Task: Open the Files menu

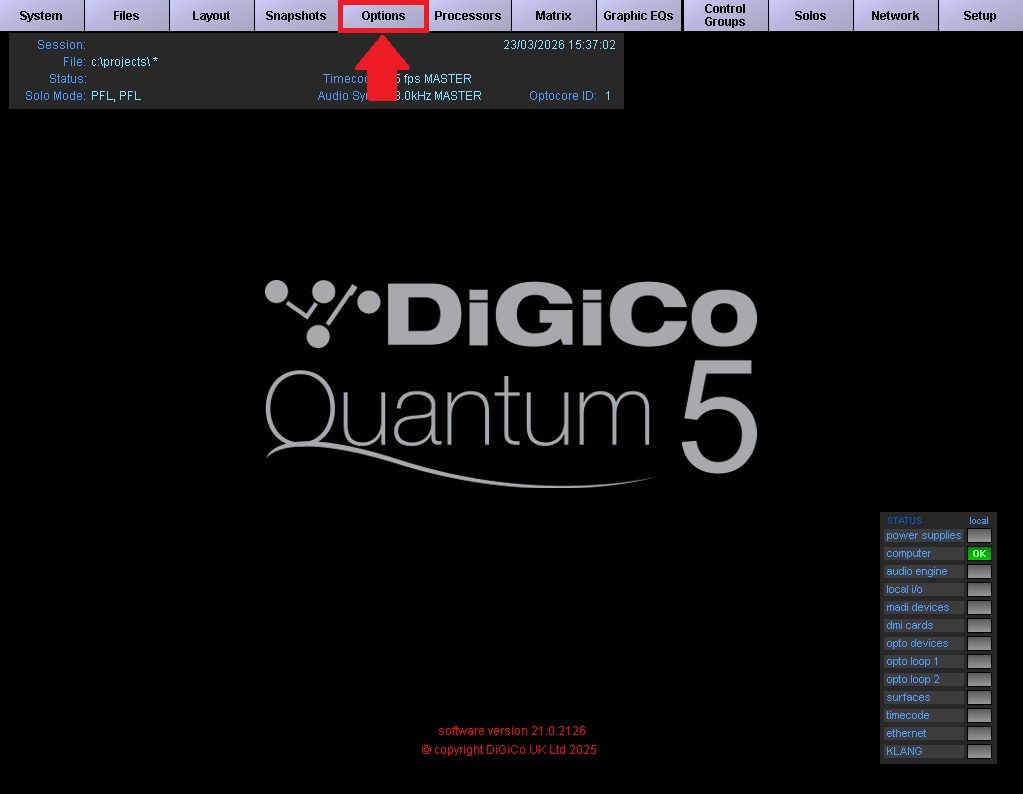Action: pyautogui.click(x=127, y=16)
